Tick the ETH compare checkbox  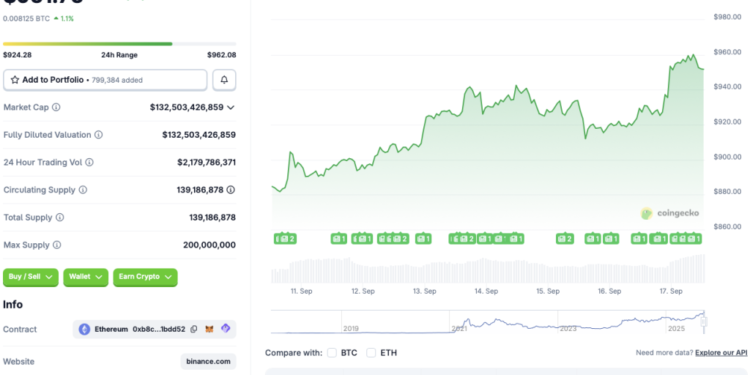click(371, 353)
